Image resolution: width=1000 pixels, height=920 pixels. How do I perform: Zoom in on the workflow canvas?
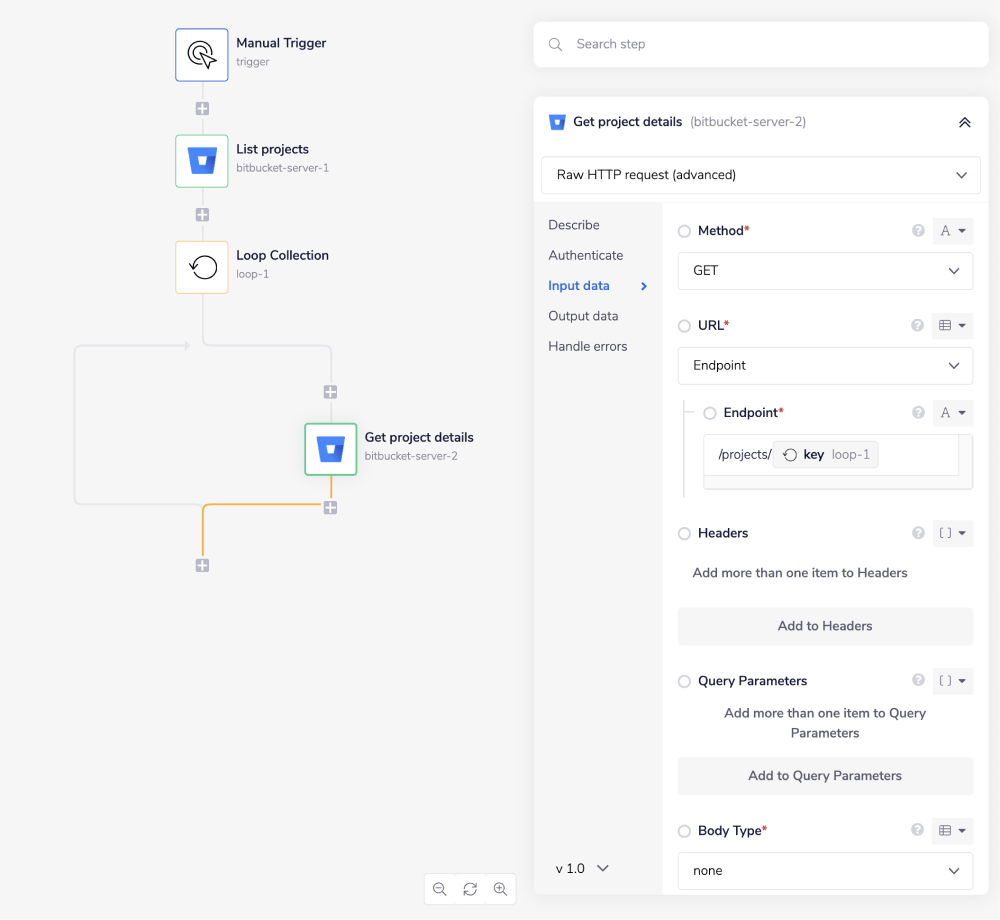point(500,889)
